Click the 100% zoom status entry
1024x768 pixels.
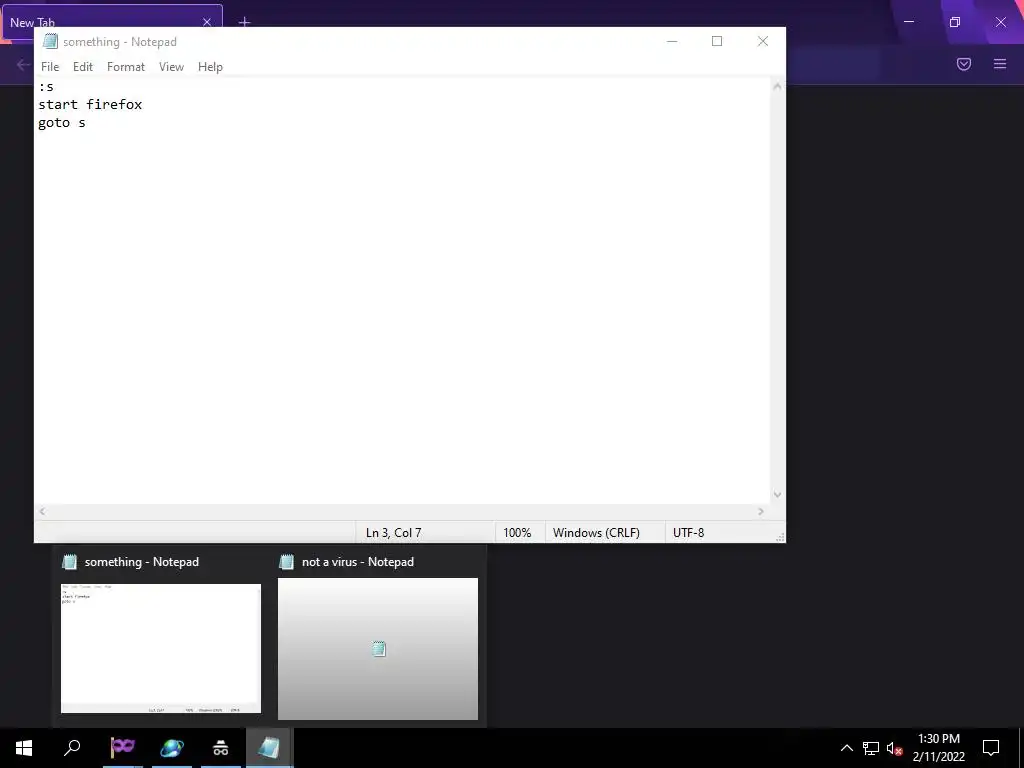click(517, 533)
